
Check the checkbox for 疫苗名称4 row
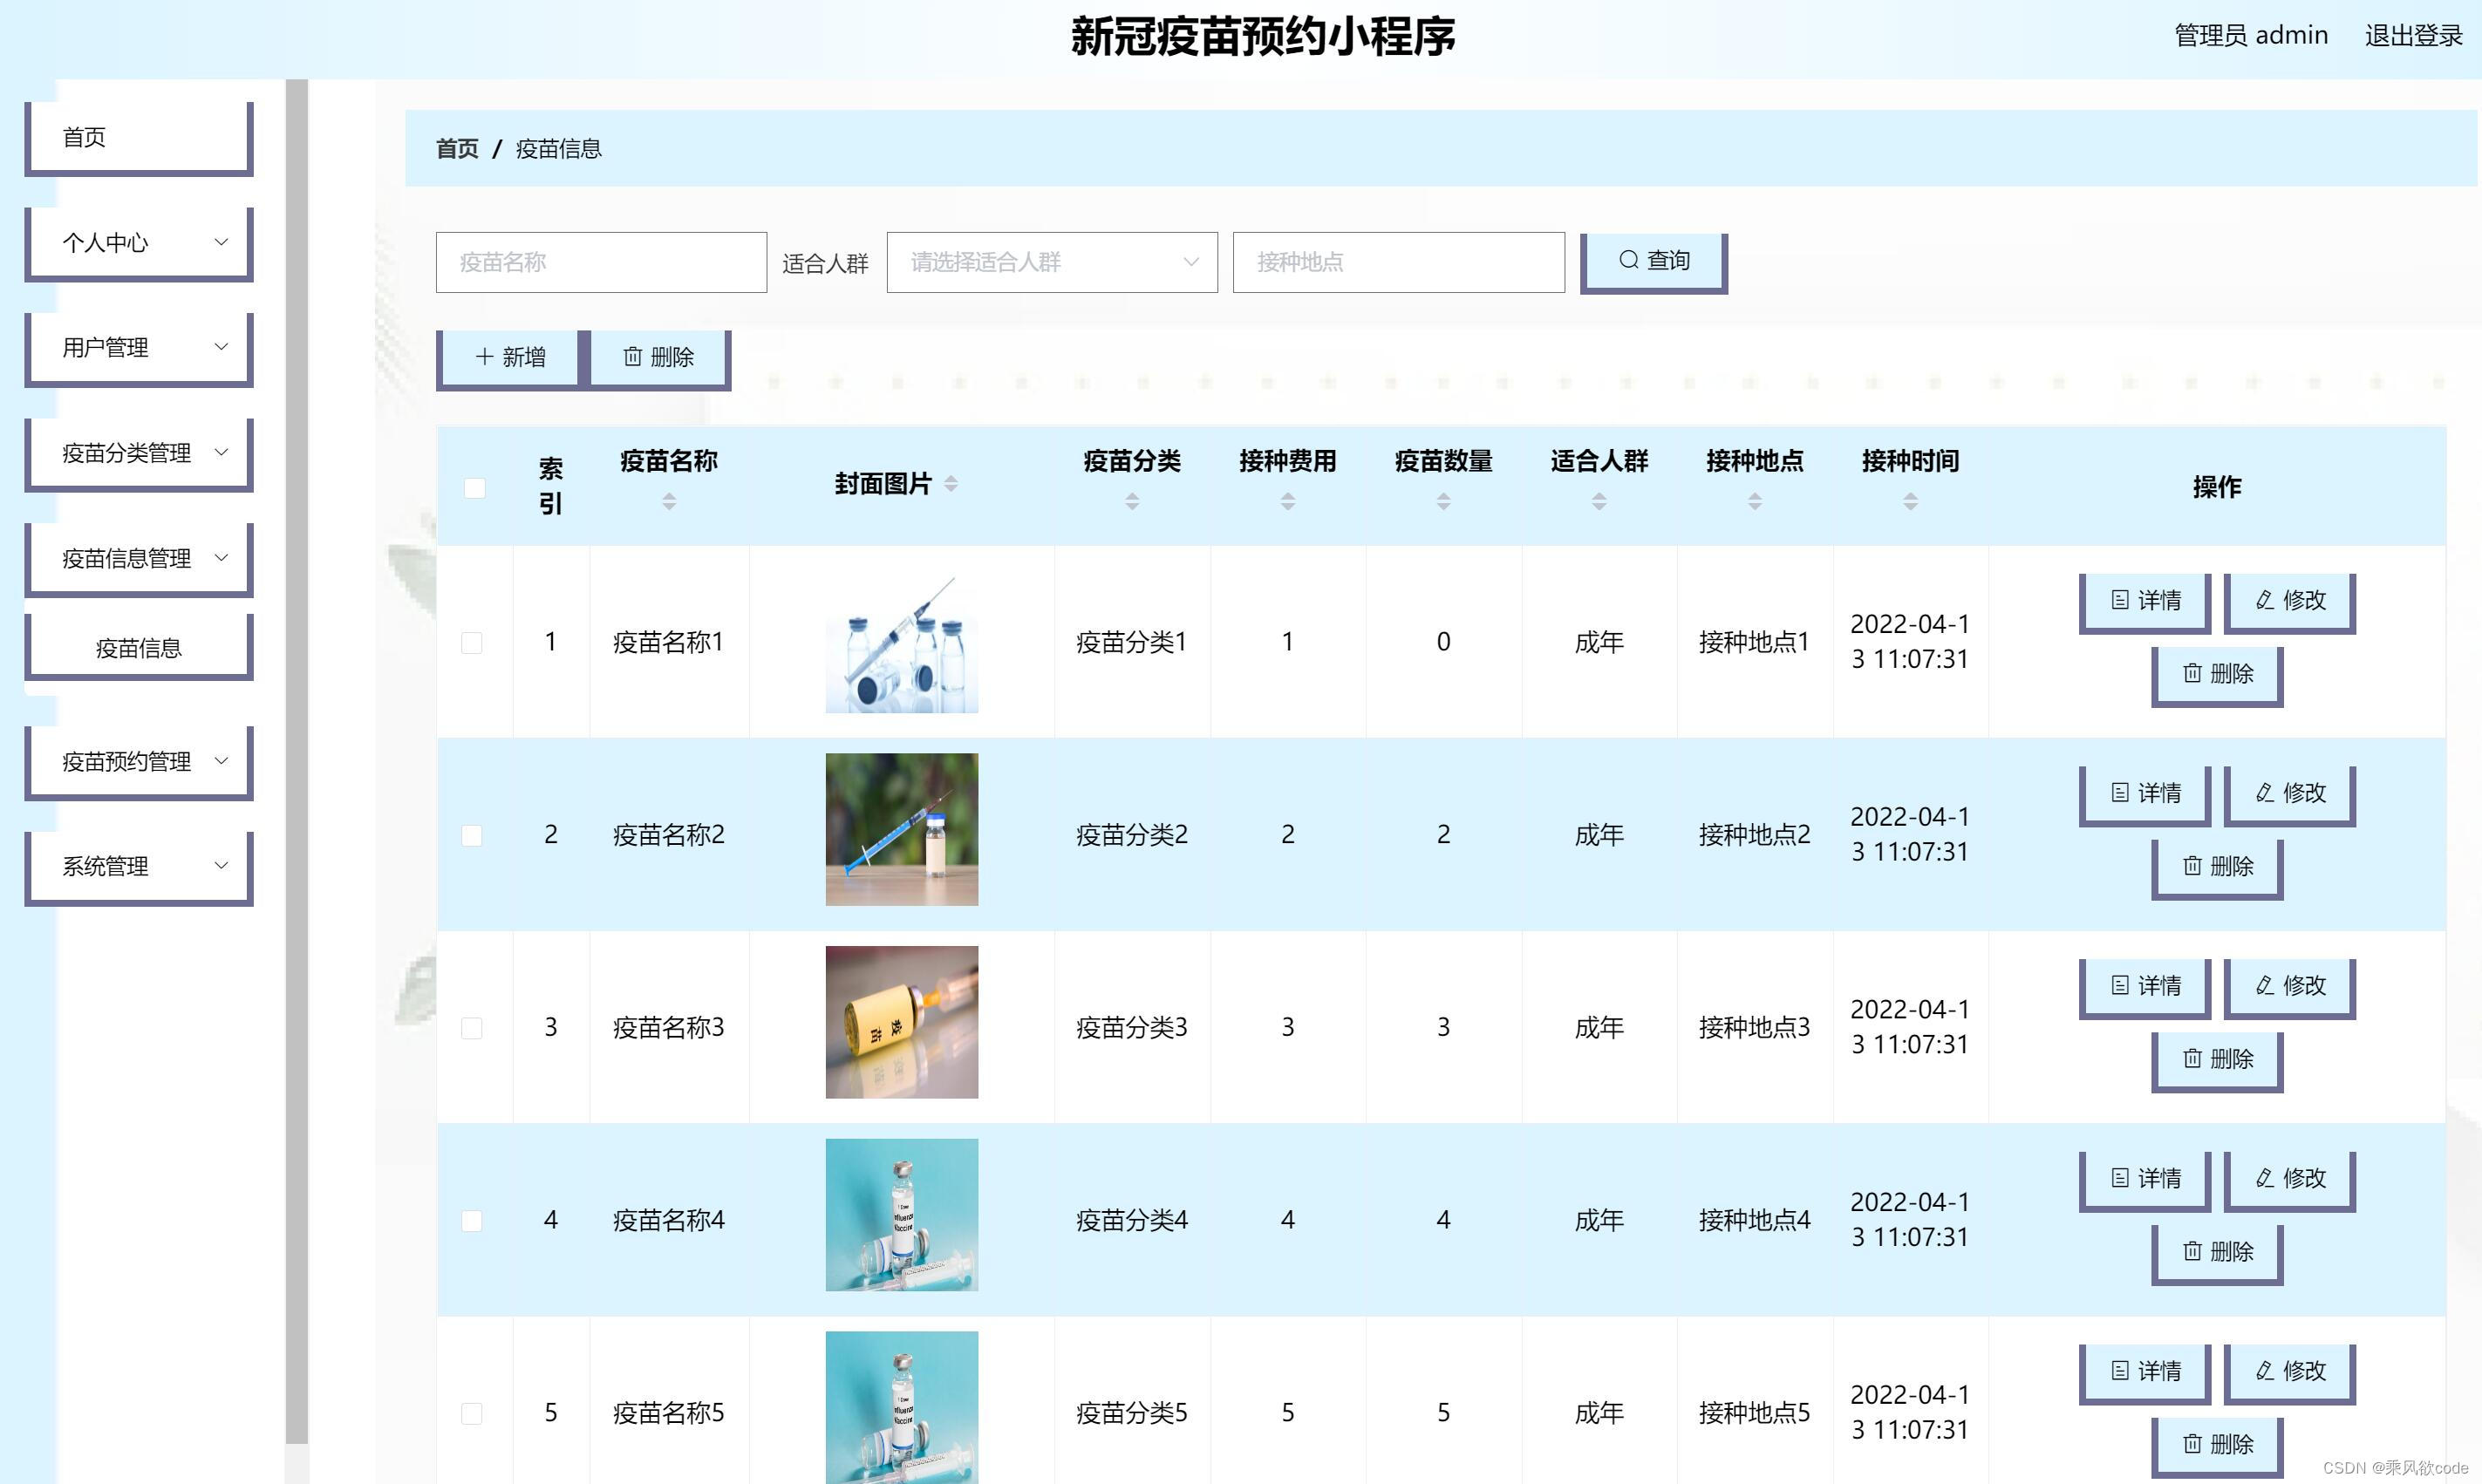[473, 1220]
